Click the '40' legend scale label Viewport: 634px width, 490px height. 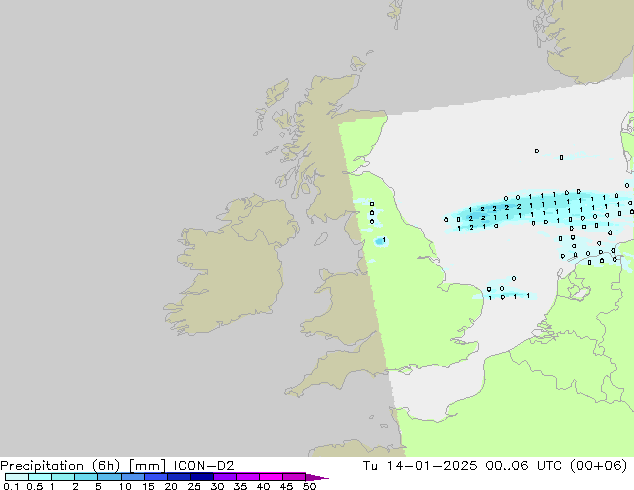263,486
